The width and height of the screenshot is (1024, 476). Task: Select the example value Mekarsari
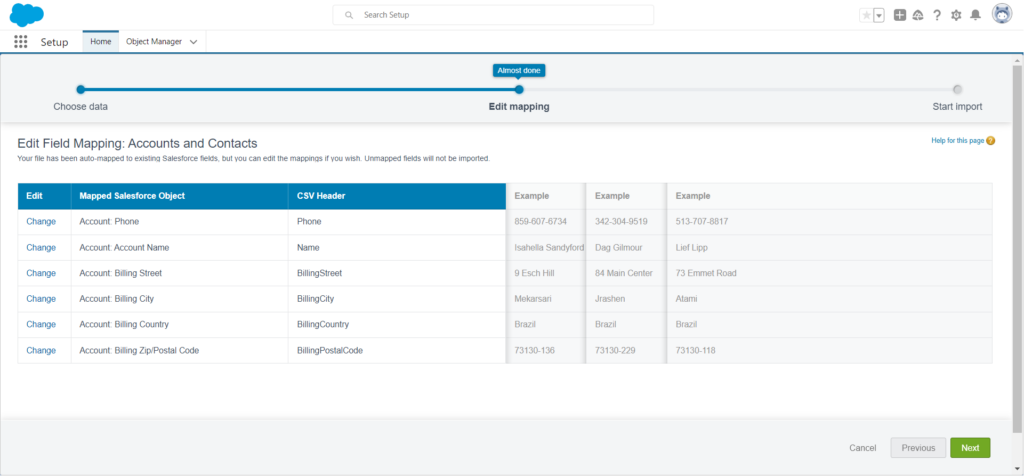534,298
